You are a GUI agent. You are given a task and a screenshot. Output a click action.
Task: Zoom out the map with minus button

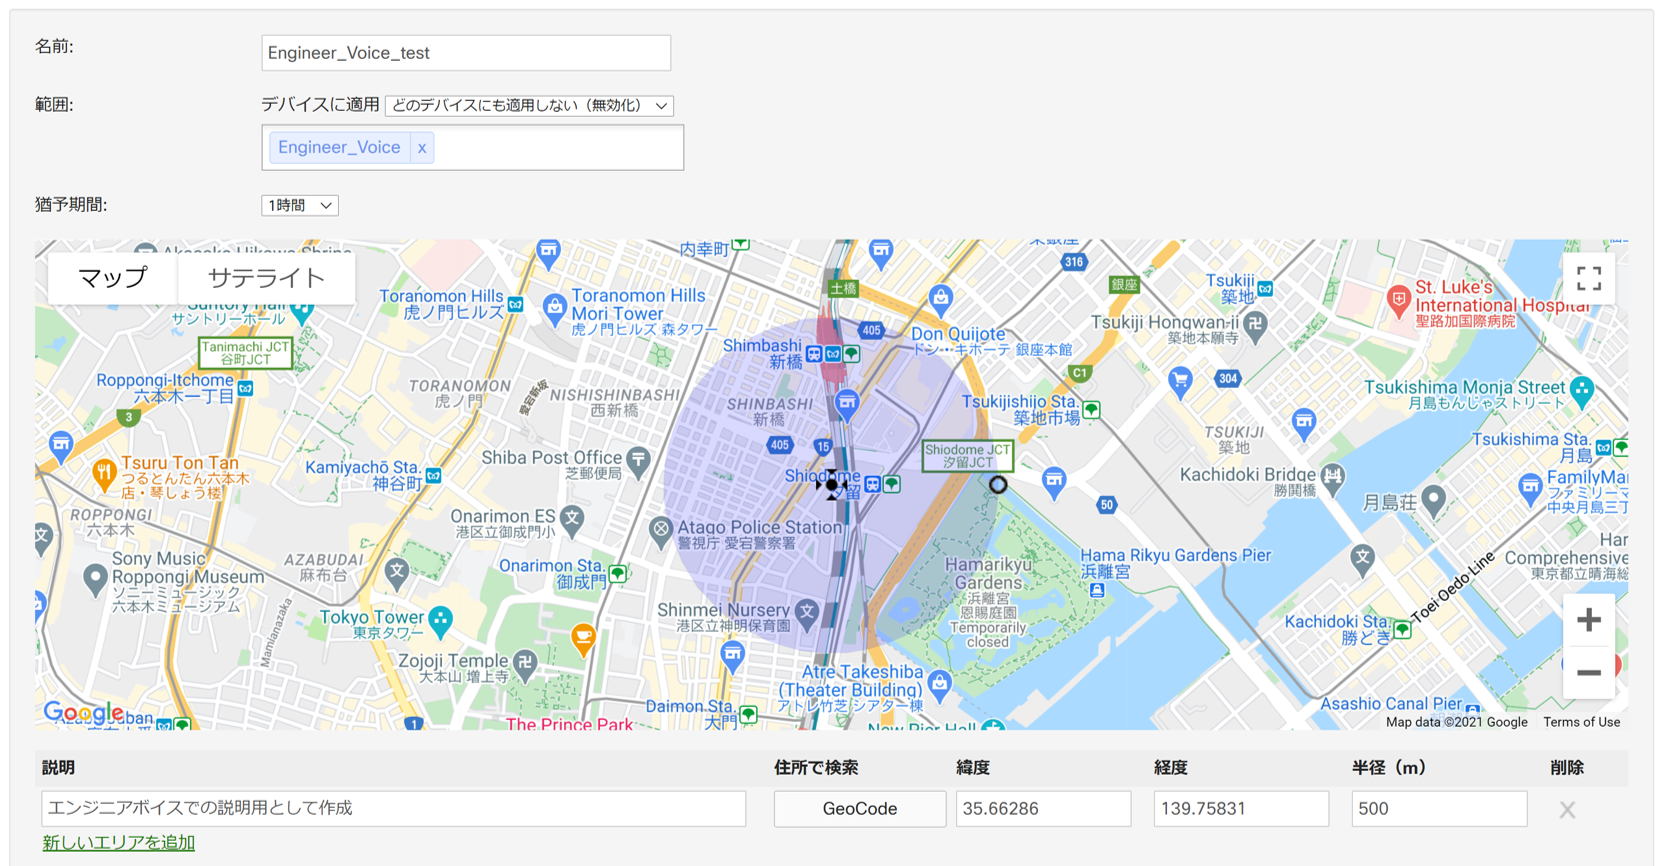(1589, 673)
